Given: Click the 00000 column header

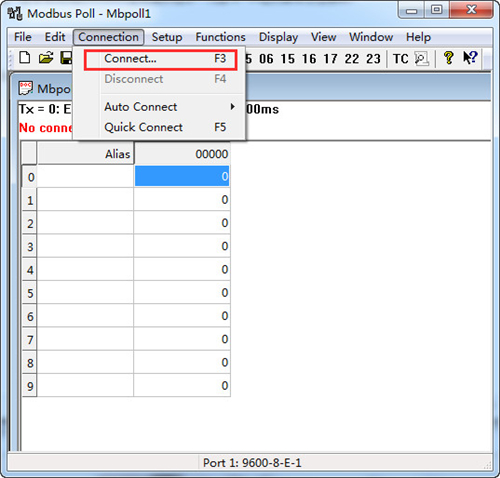Looking at the screenshot, I should 182,154.
